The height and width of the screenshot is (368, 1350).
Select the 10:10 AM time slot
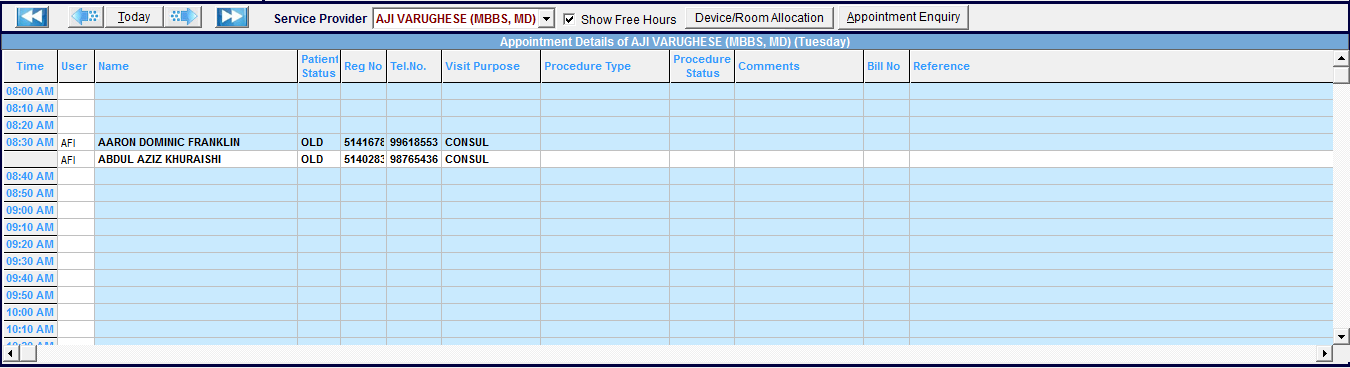pyautogui.click(x=30, y=329)
